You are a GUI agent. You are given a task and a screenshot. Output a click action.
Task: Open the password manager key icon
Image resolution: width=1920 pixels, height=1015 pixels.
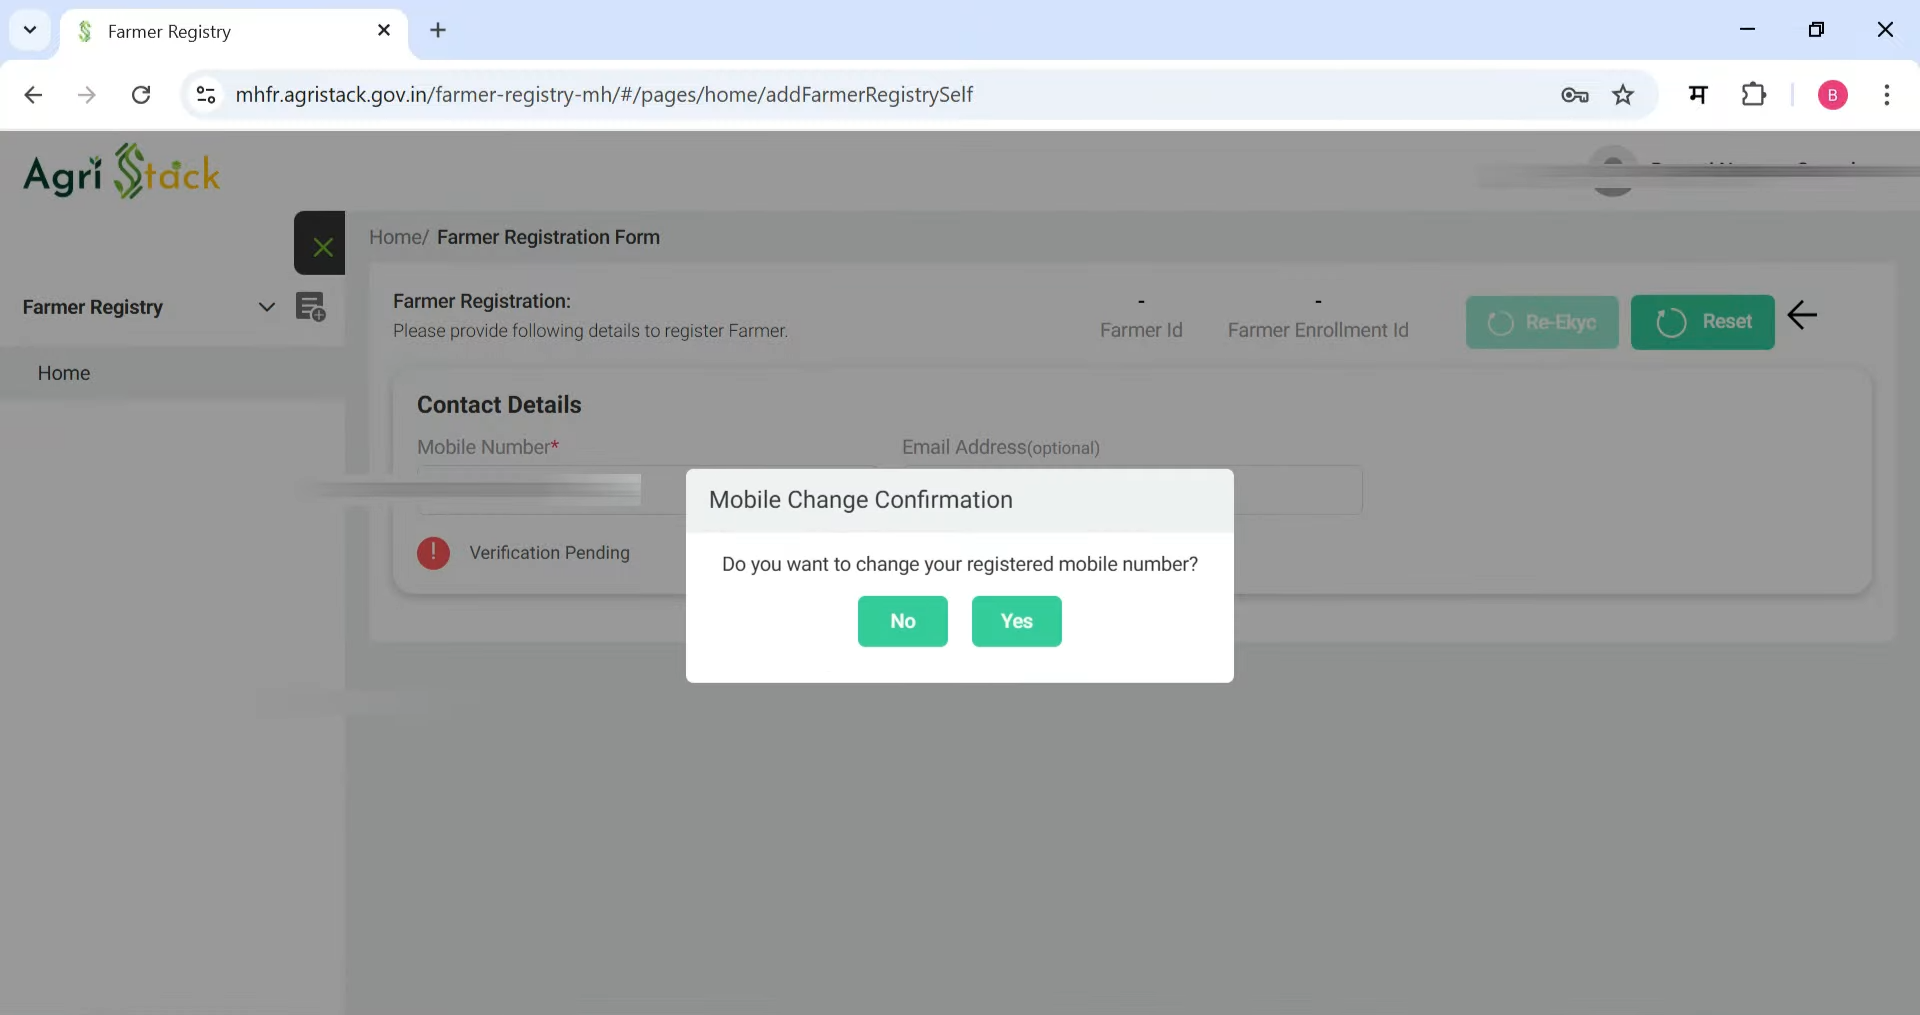click(x=1575, y=95)
